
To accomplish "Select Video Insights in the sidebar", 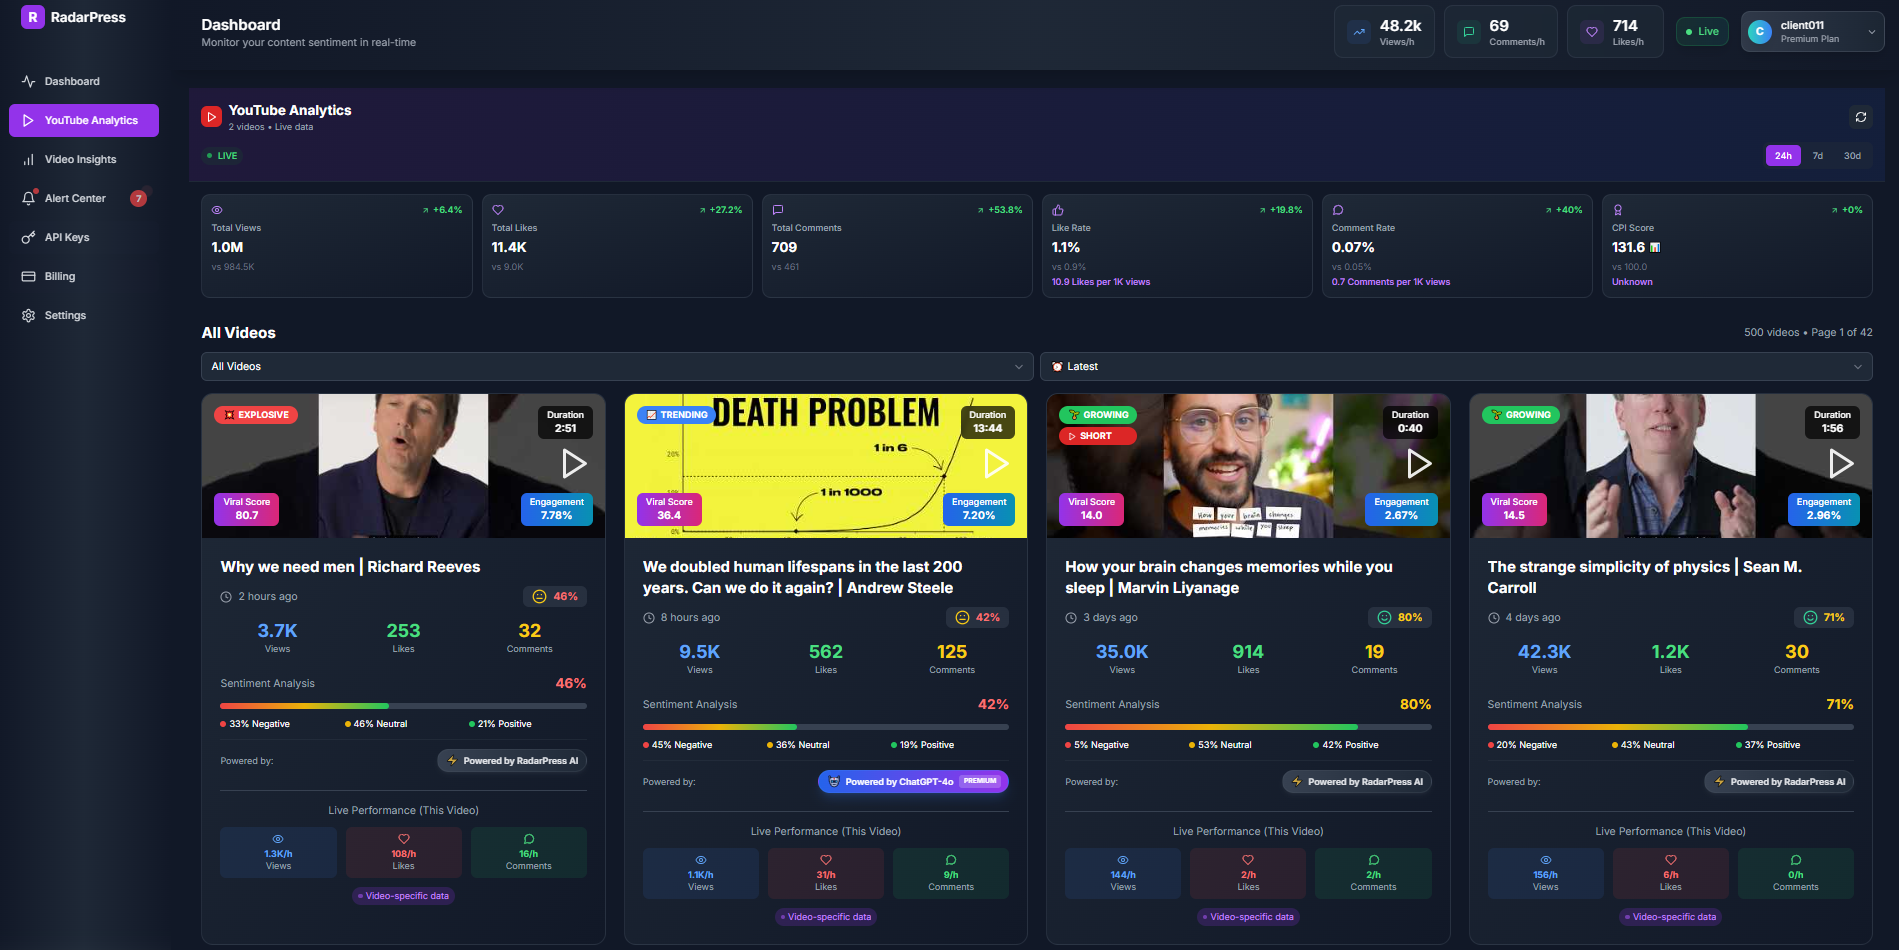I will pyautogui.click(x=81, y=159).
